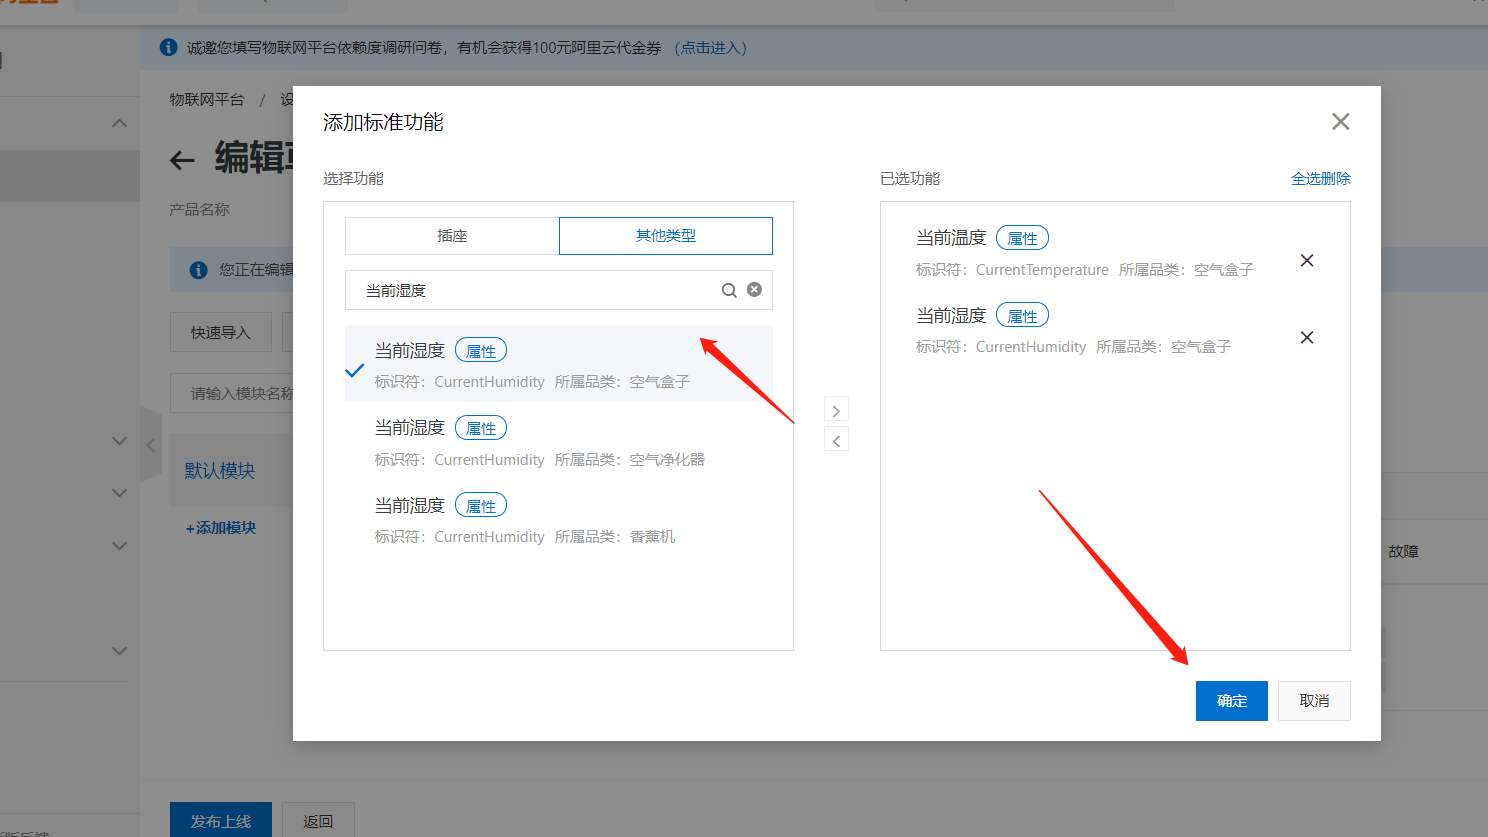Switch to the 其他类型 tab
The image size is (1488, 837).
click(665, 235)
